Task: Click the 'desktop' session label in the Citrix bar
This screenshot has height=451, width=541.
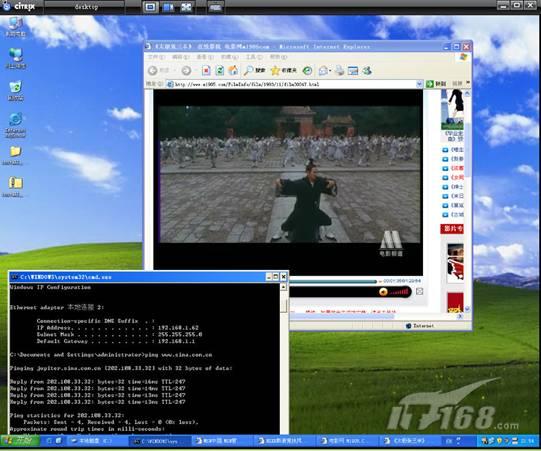Action: click(86, 6)
